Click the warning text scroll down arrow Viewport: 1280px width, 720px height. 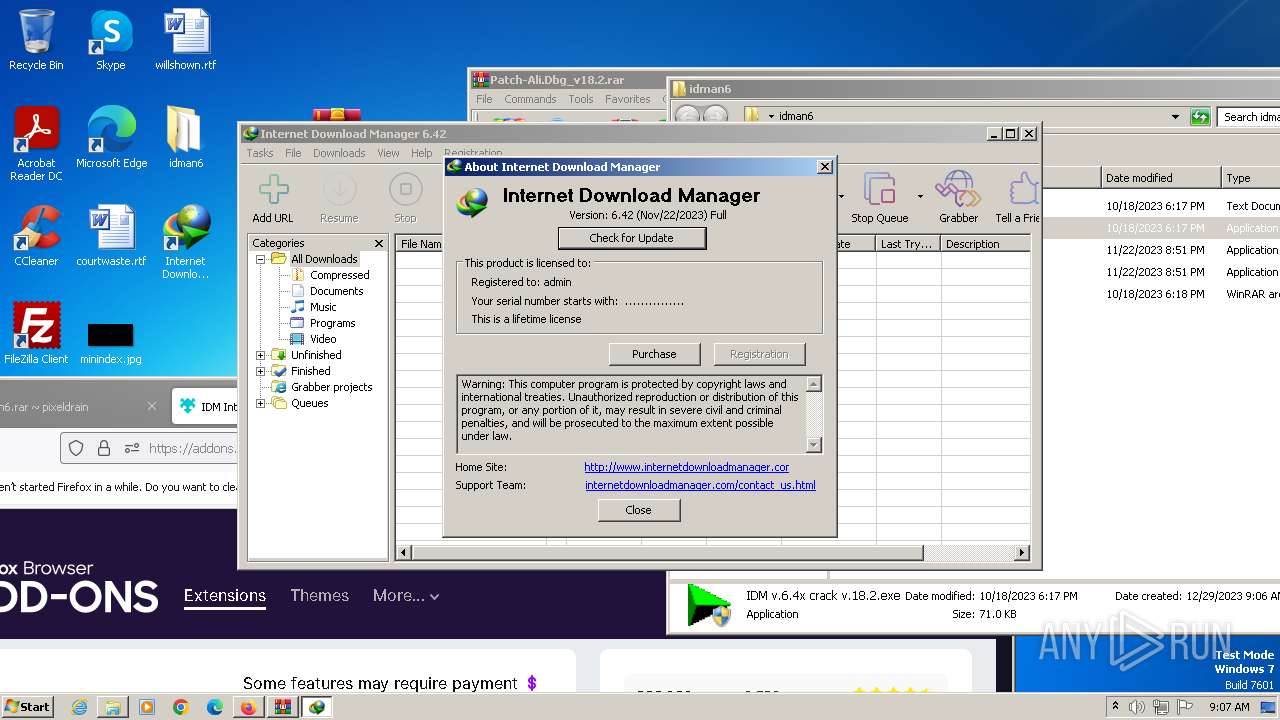pos(814,445)
